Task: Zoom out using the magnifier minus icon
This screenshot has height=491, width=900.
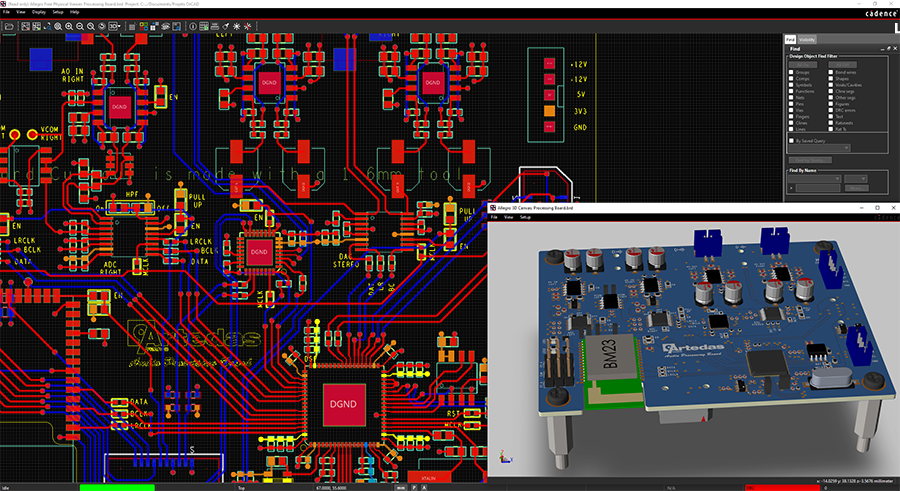Action: click(80, 26)
